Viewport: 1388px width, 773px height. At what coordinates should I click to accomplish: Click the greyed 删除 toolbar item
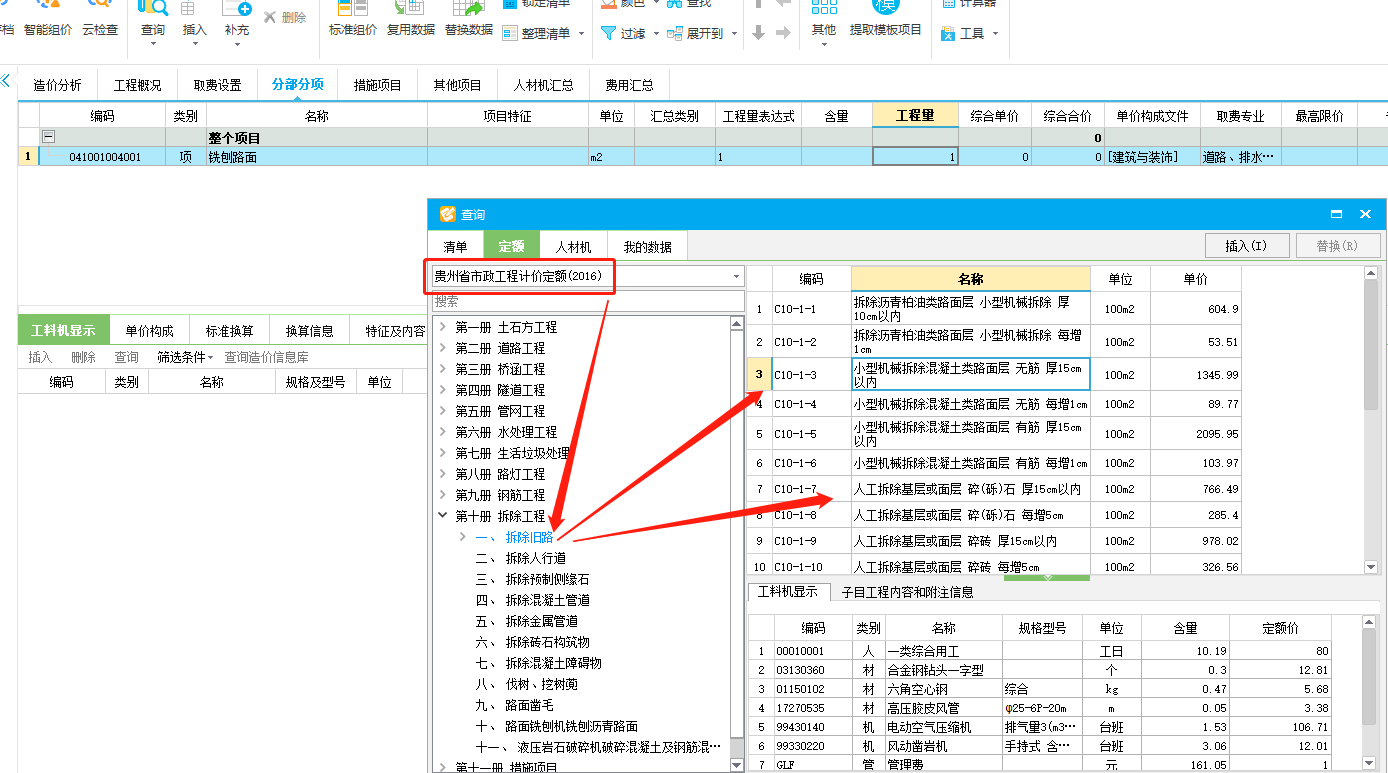coord(285,17)
